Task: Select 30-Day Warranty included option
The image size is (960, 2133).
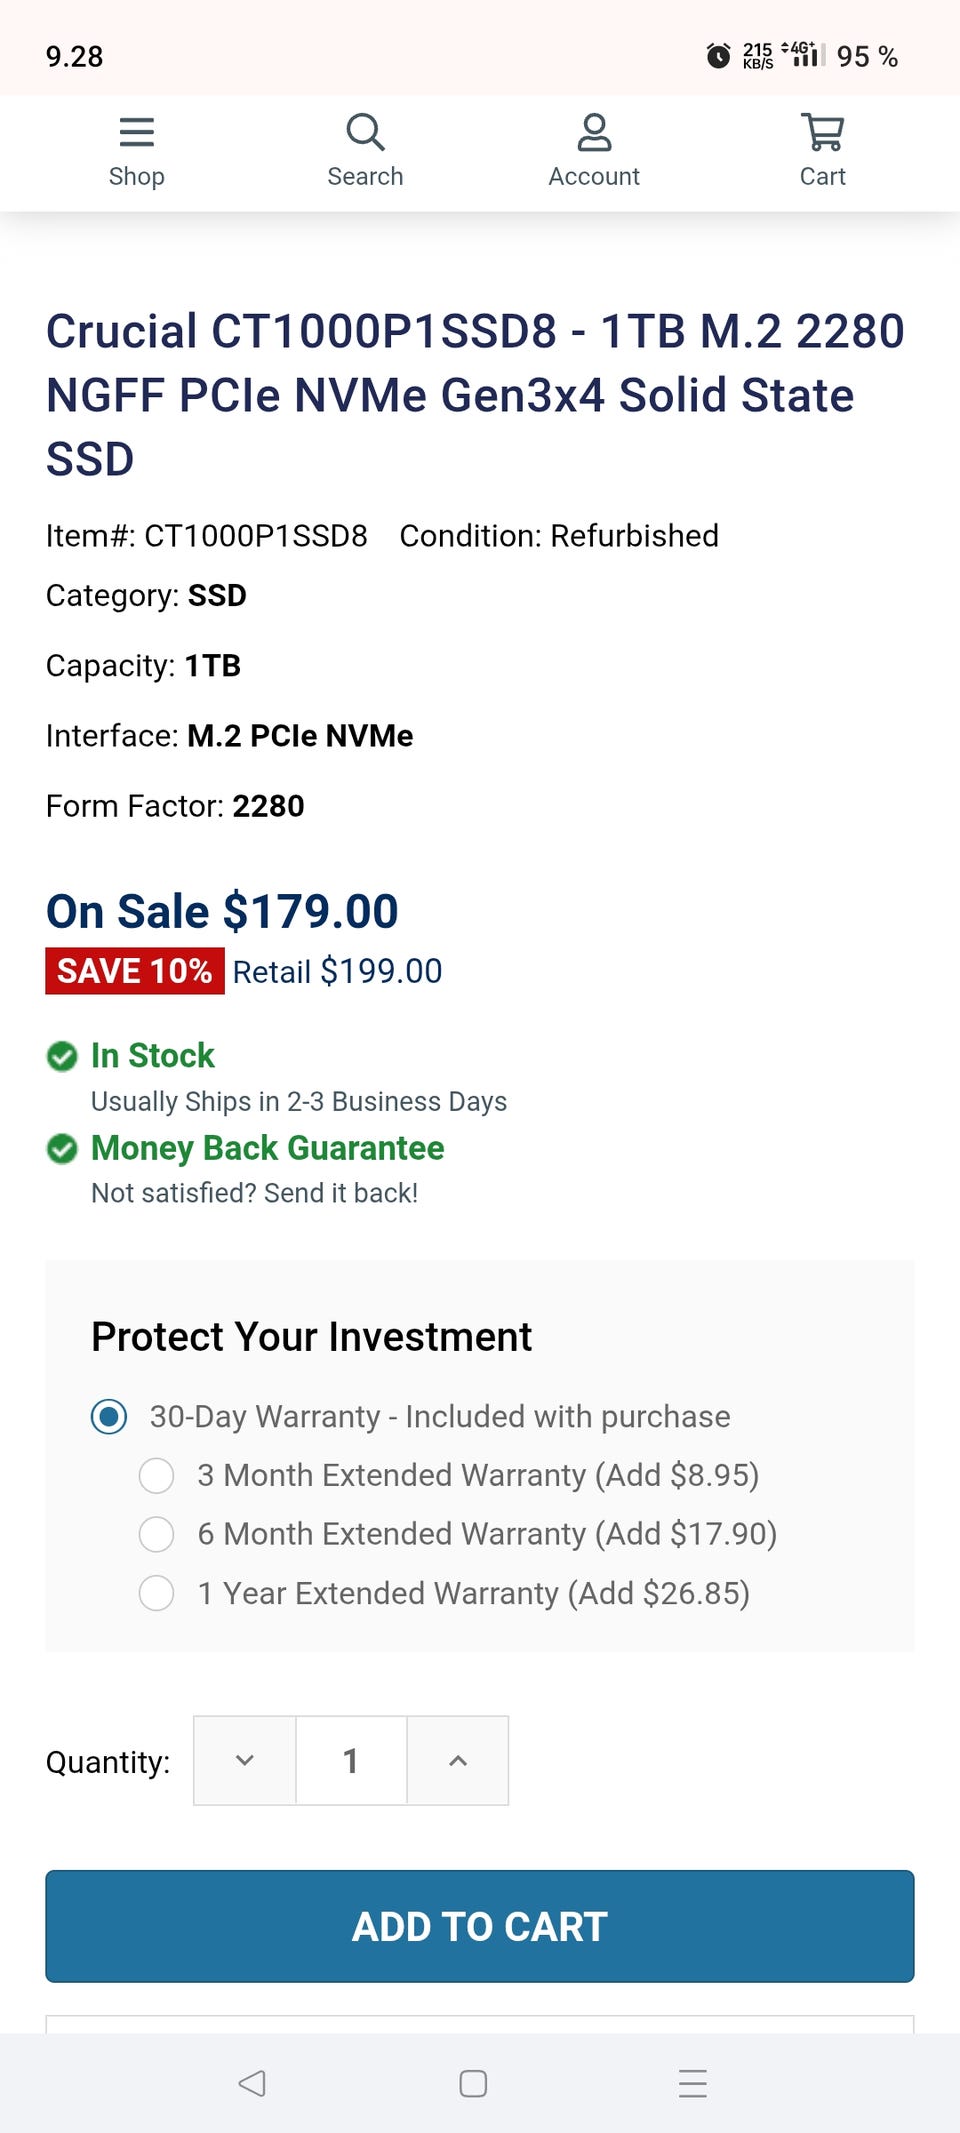Action: [109, 1417]
